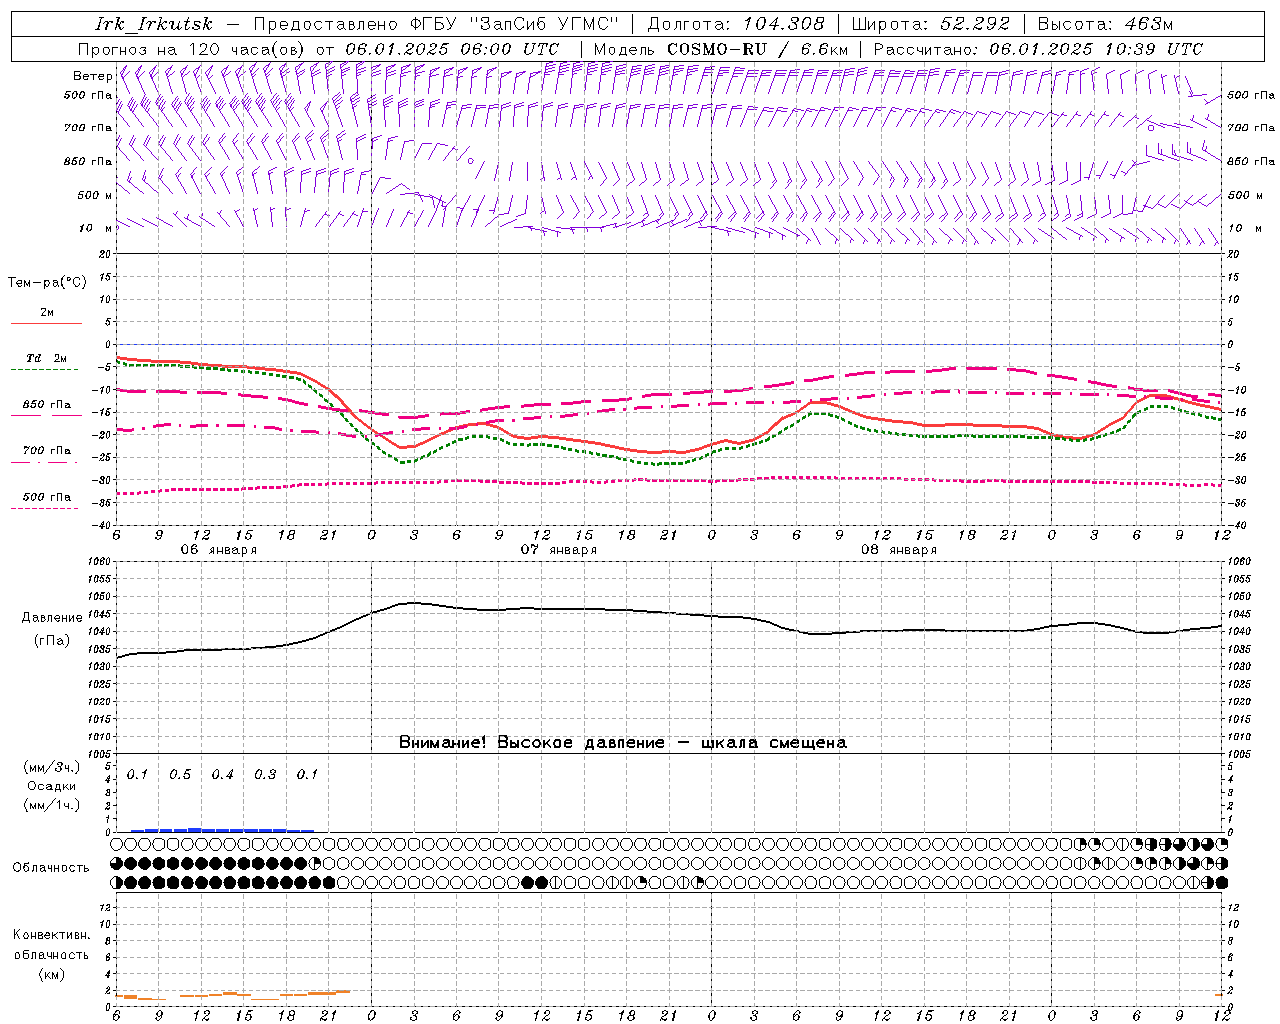Viewport: 1280px width, 1024px height.
Task: Select the Давление pressure panel label
Action: [x=52, y=618]
